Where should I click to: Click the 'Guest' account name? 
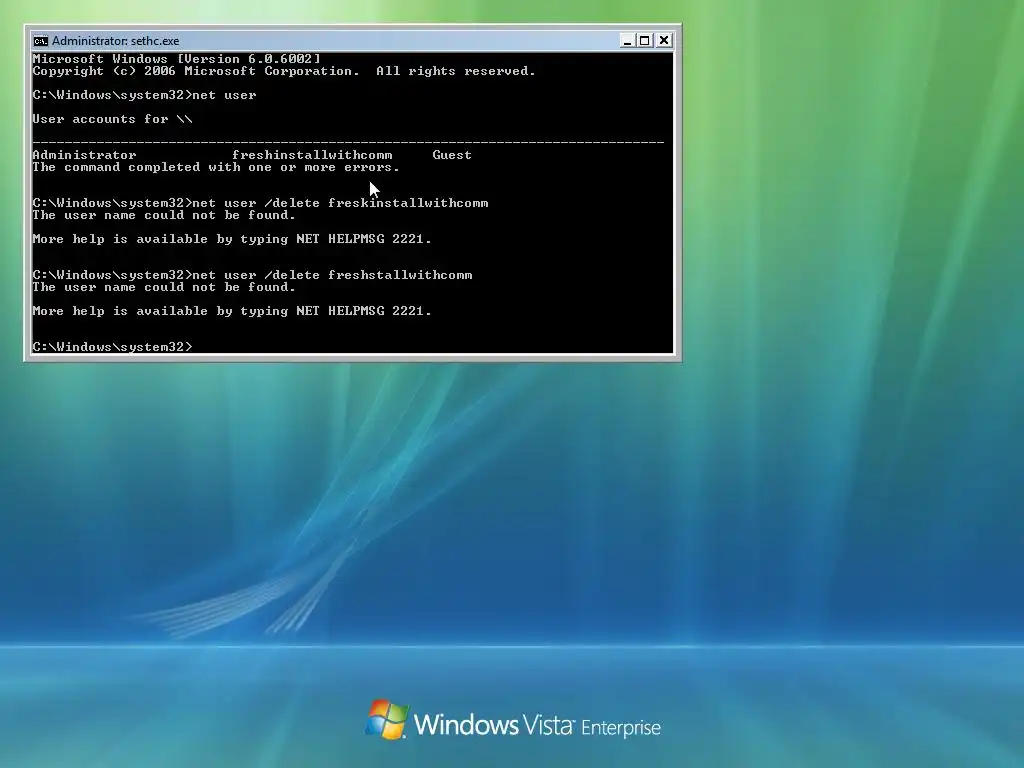452,155
